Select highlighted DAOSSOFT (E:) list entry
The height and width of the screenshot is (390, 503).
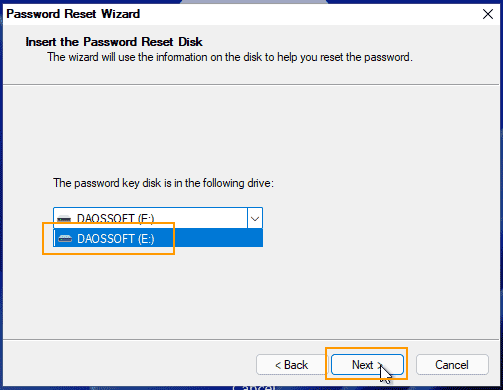pyautogui.click(x=158, y=238)
